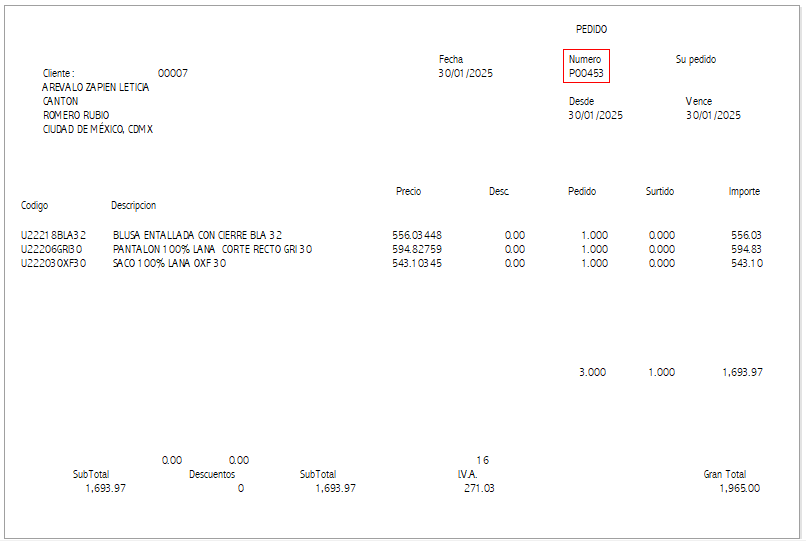Screen dimensions: 806x544
Task: Select product code U22218BLA32
Action: pos(53,235)
